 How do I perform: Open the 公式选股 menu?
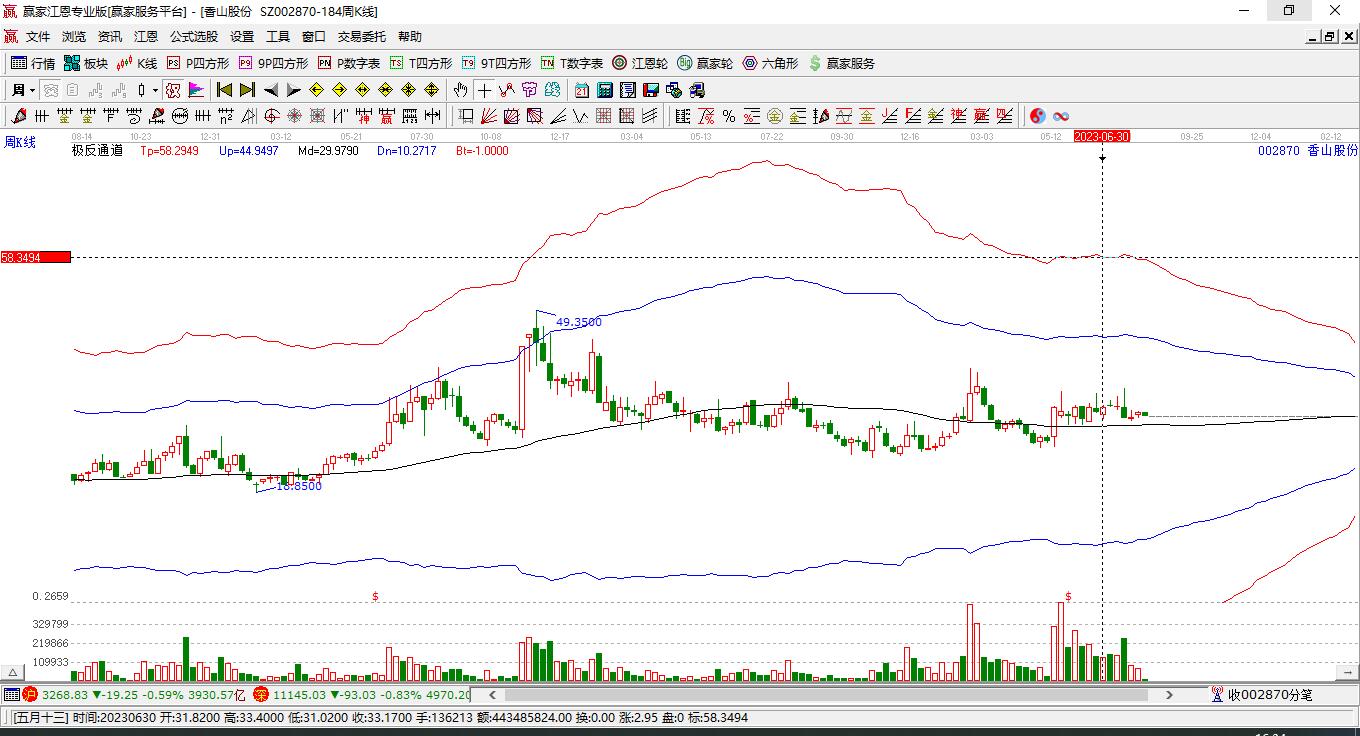(x=193, y=37)
